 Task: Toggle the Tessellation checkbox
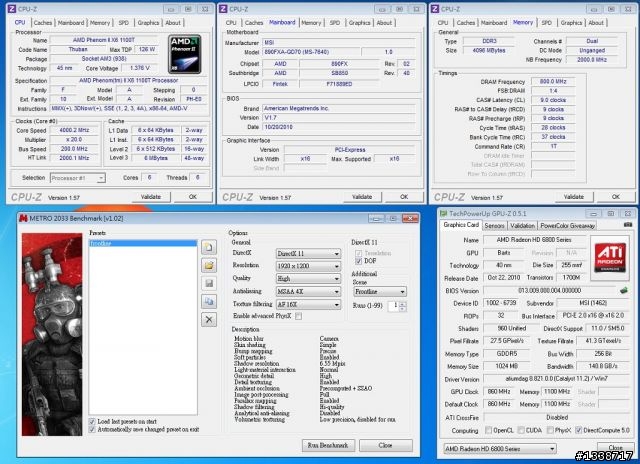click(358, 253)
